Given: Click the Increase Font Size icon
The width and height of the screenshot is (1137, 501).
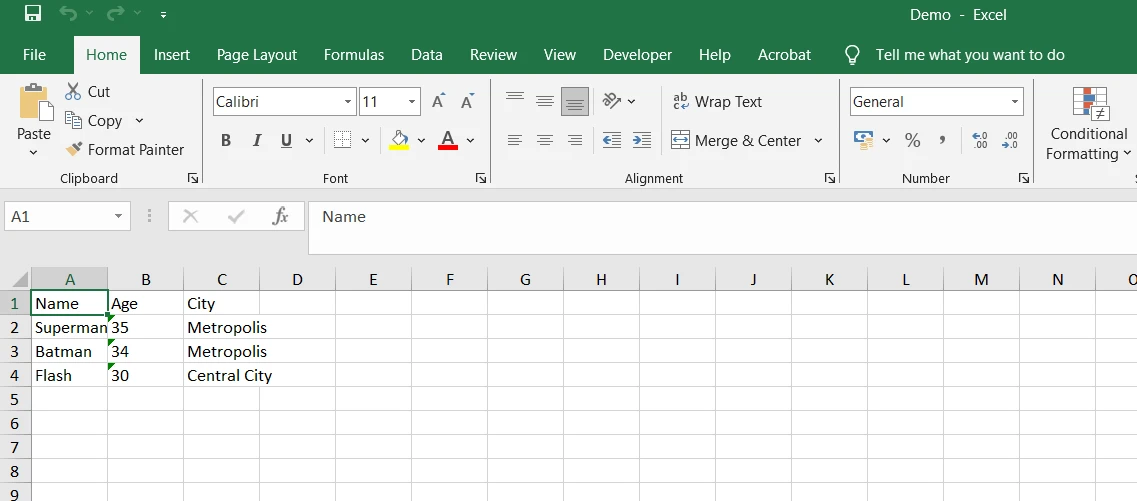Looking at the screenshot, I should [x=438, y=101].
